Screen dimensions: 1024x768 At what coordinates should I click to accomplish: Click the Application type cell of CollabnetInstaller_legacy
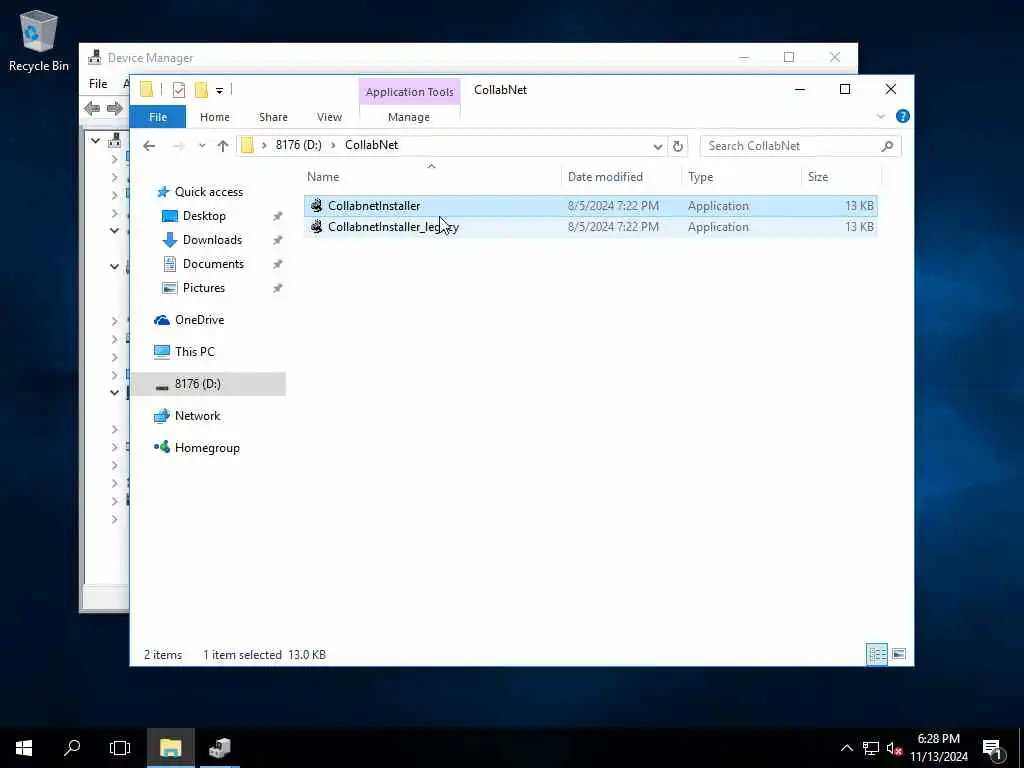[x=718, y=227]
